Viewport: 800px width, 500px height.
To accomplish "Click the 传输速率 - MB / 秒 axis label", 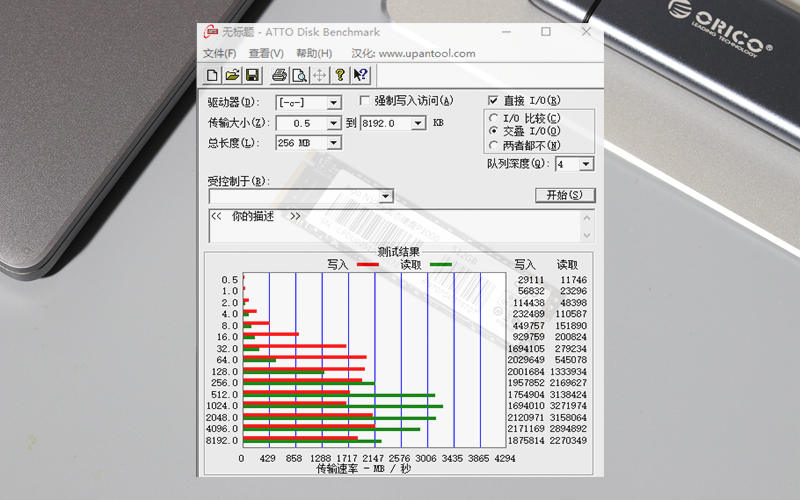I will 363,468.
